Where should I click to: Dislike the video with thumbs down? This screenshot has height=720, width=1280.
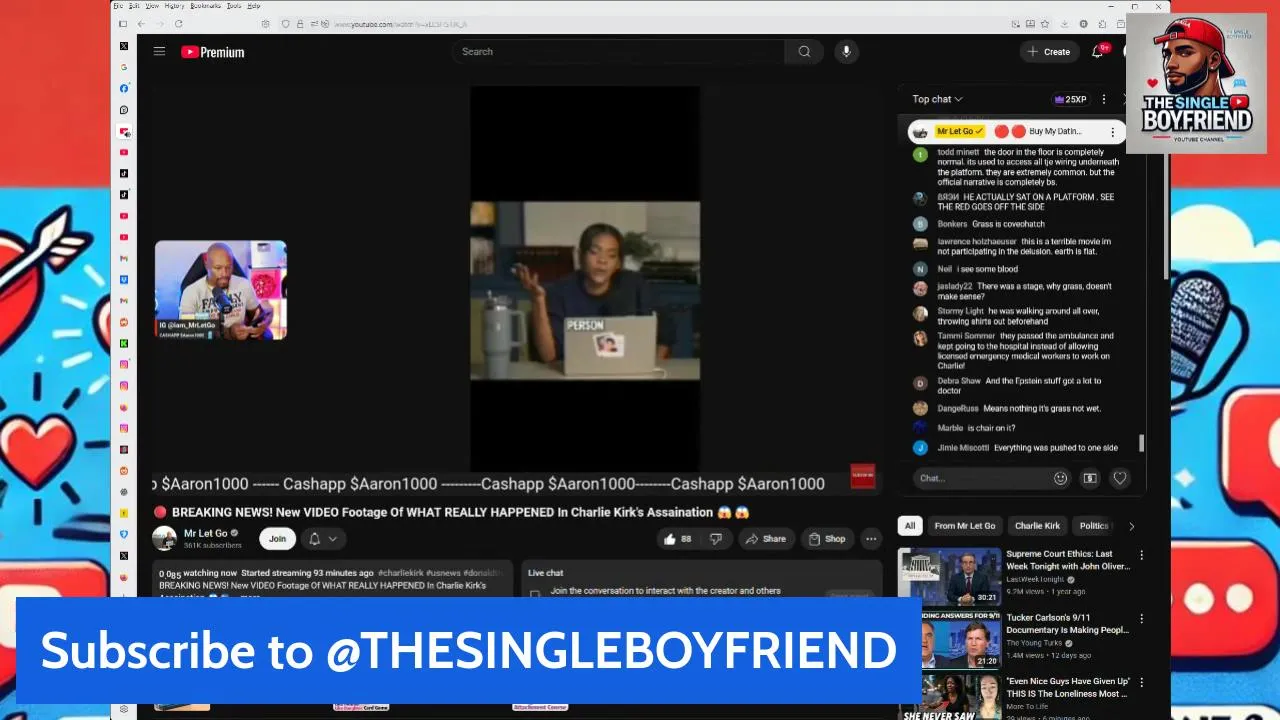(715, 539)
